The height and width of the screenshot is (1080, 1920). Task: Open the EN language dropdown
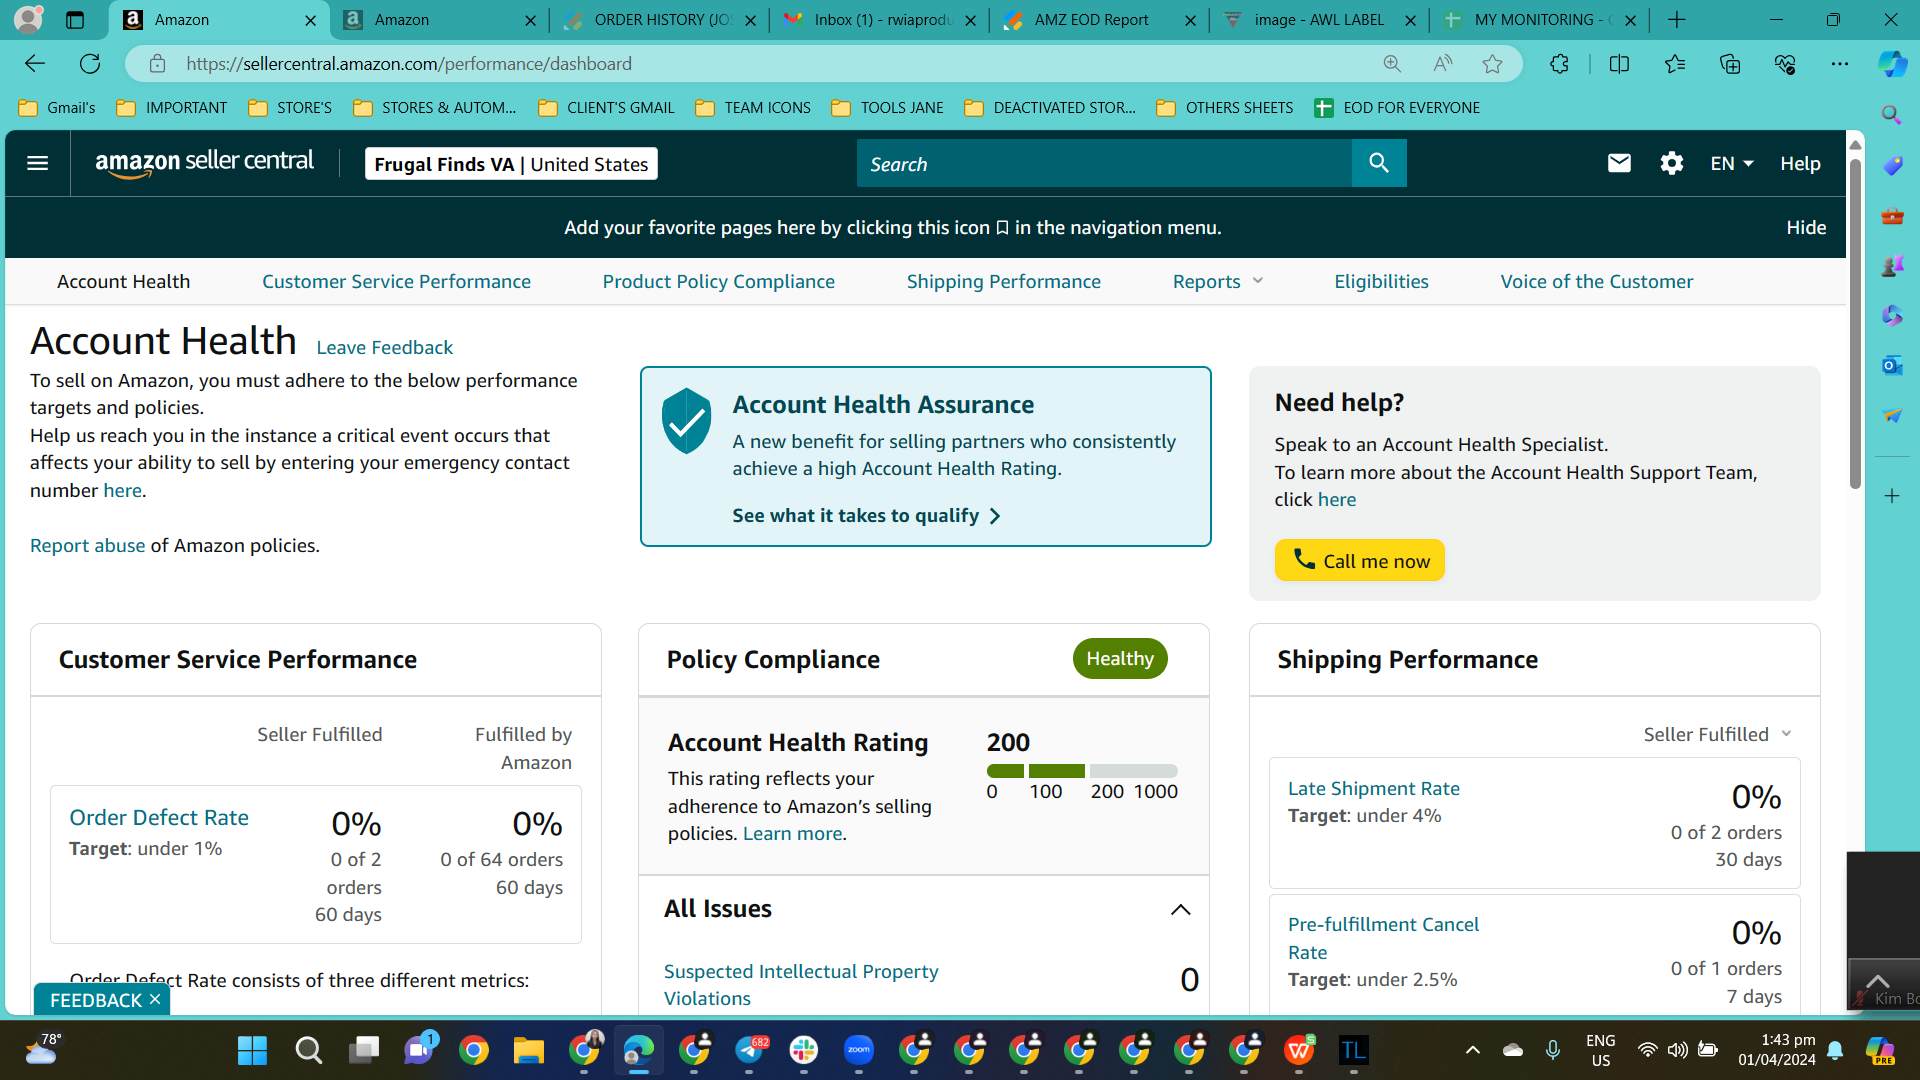point(1732,163)
